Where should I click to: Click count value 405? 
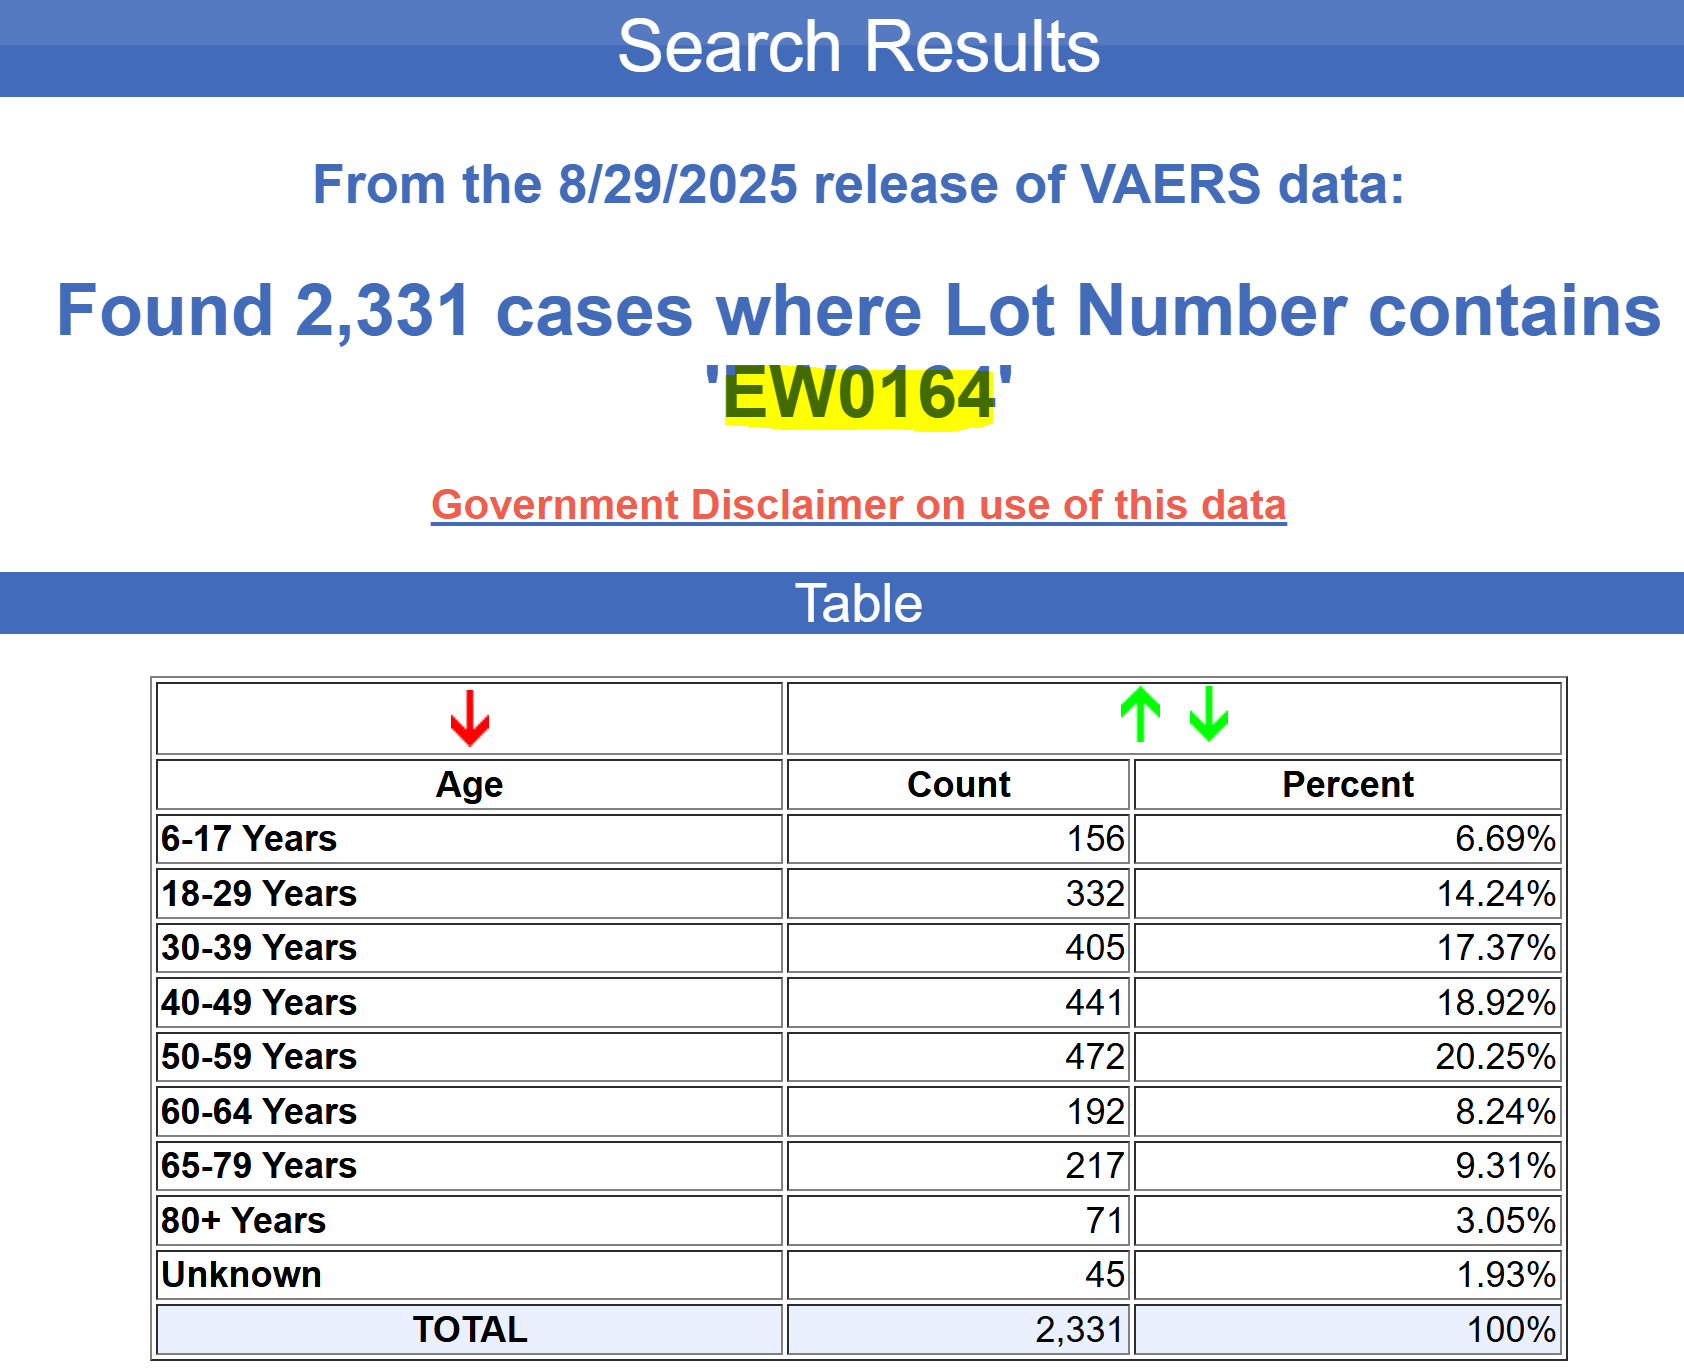(1095, 948)
